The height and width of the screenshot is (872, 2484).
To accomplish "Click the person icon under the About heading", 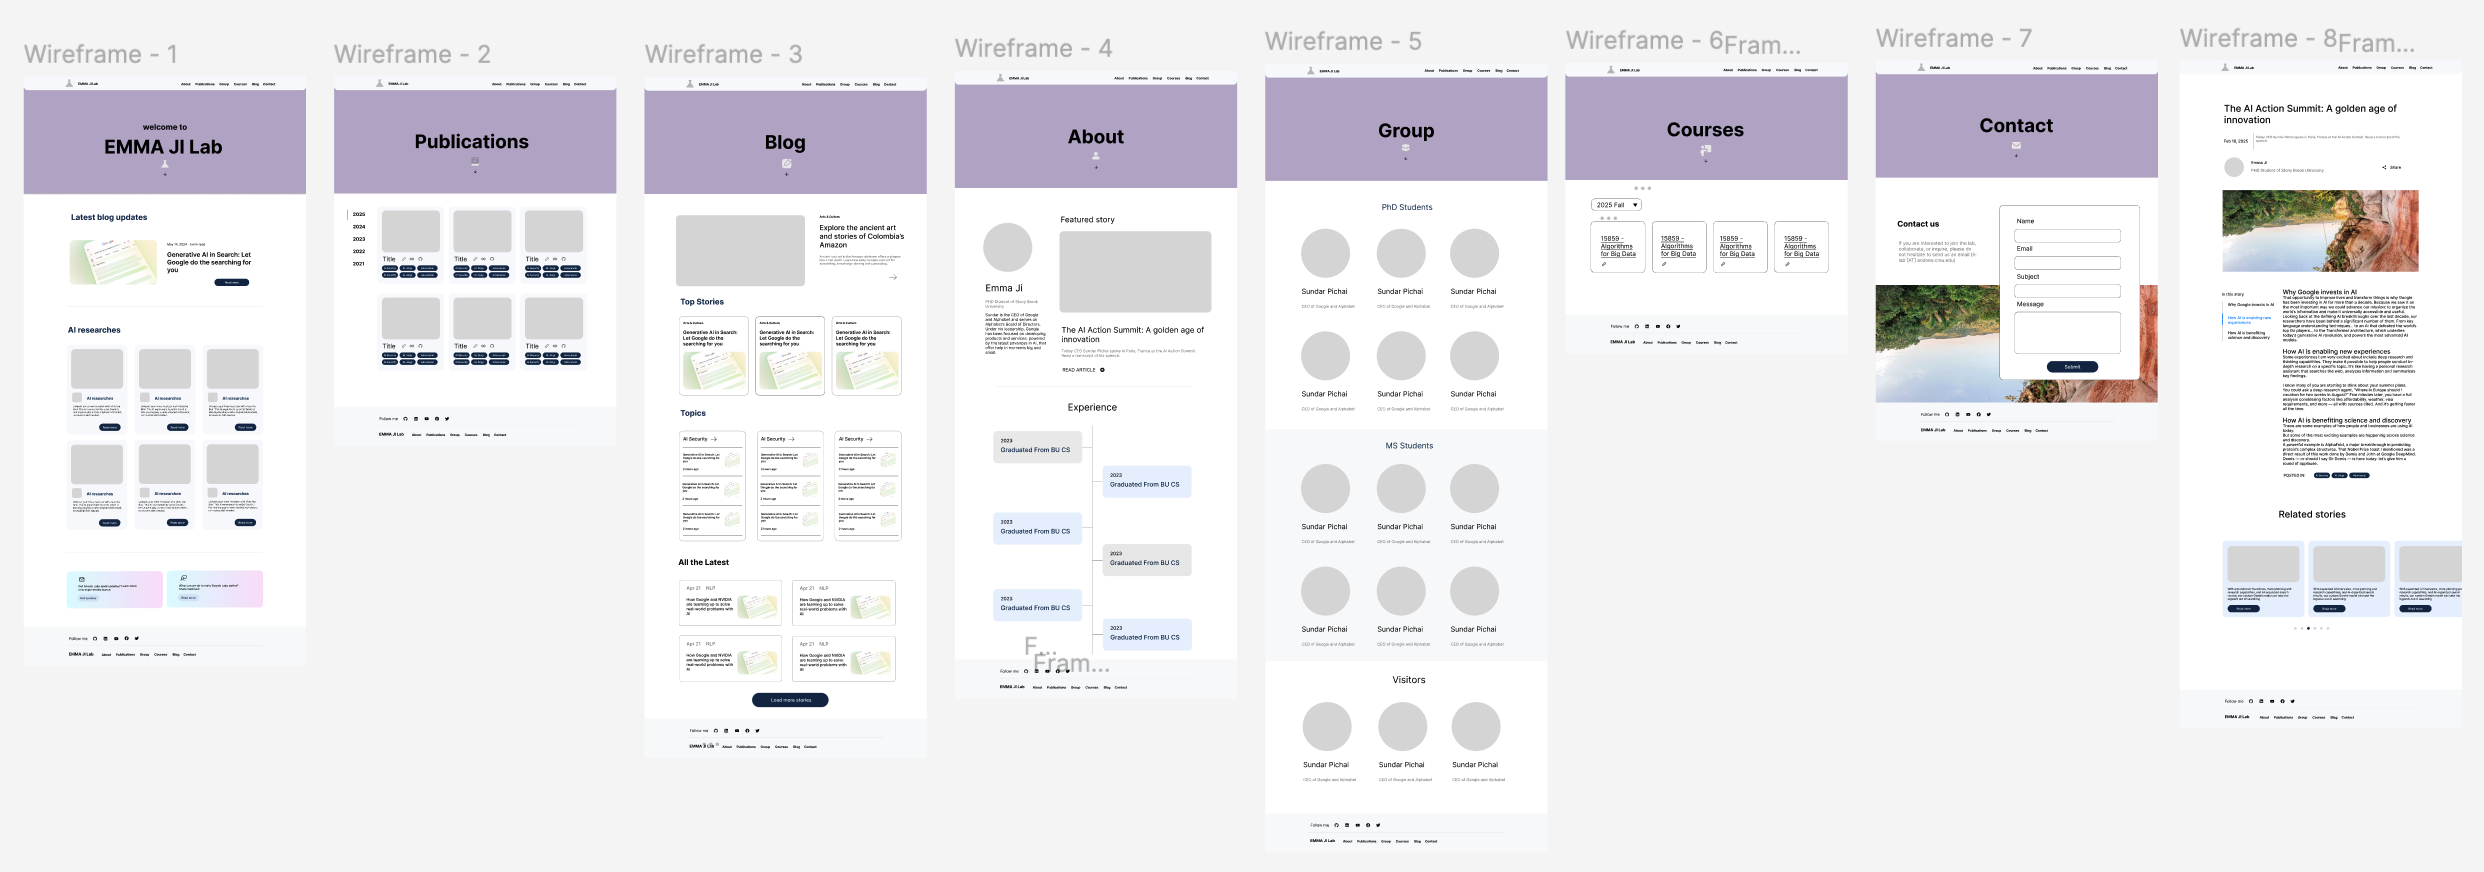I will pyautogui.click(x=1096, y=156).
